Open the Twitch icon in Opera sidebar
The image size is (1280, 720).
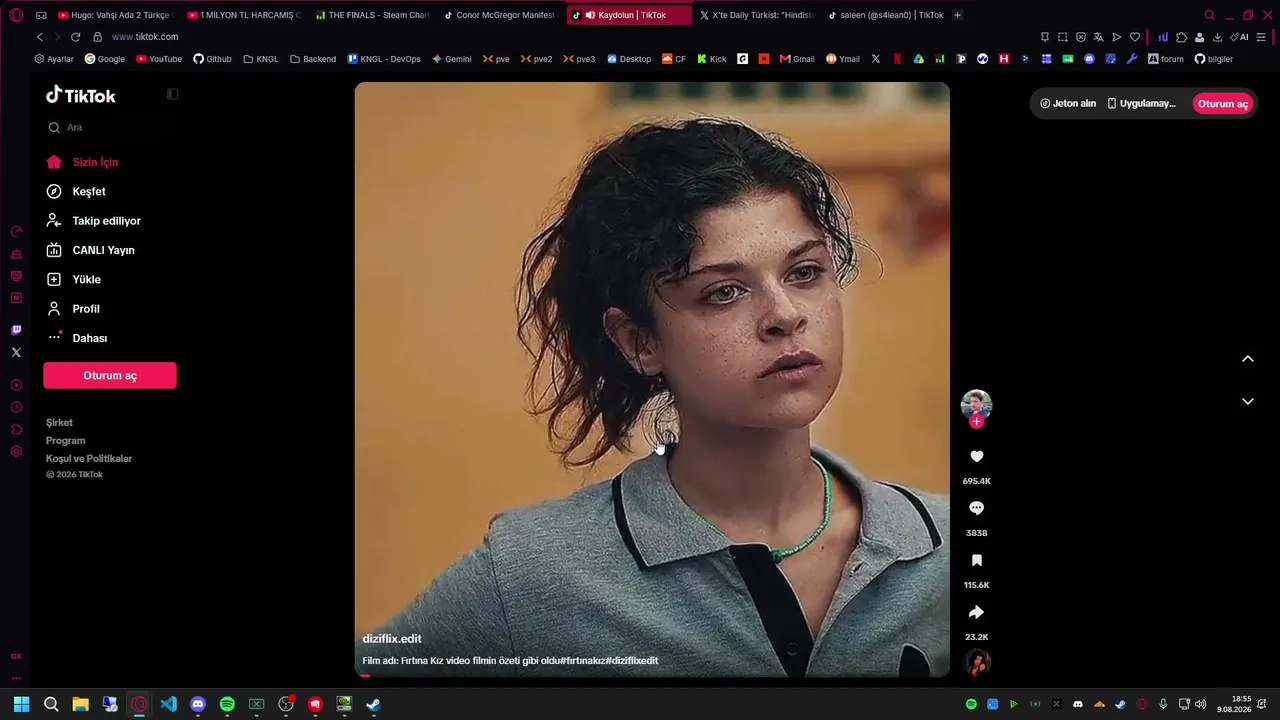pos(16,330)
